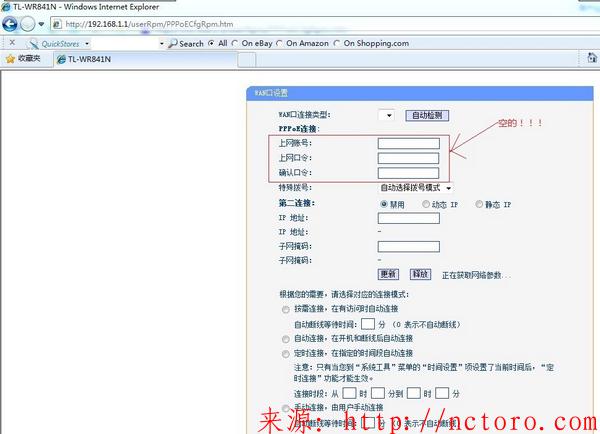Click the 连接时段 end hour field
The width and height of the screenshot is (600, 434).
pos(414,393)
